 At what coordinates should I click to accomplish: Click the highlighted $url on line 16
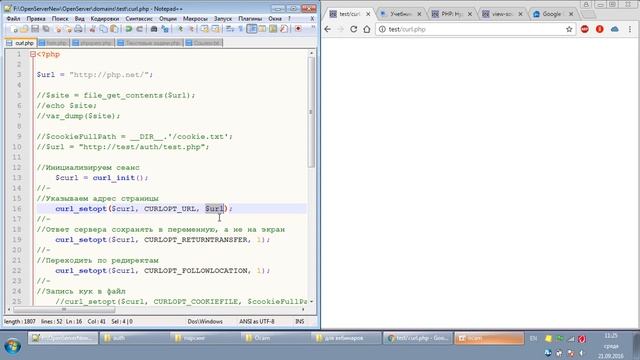(x=214, y=209)
